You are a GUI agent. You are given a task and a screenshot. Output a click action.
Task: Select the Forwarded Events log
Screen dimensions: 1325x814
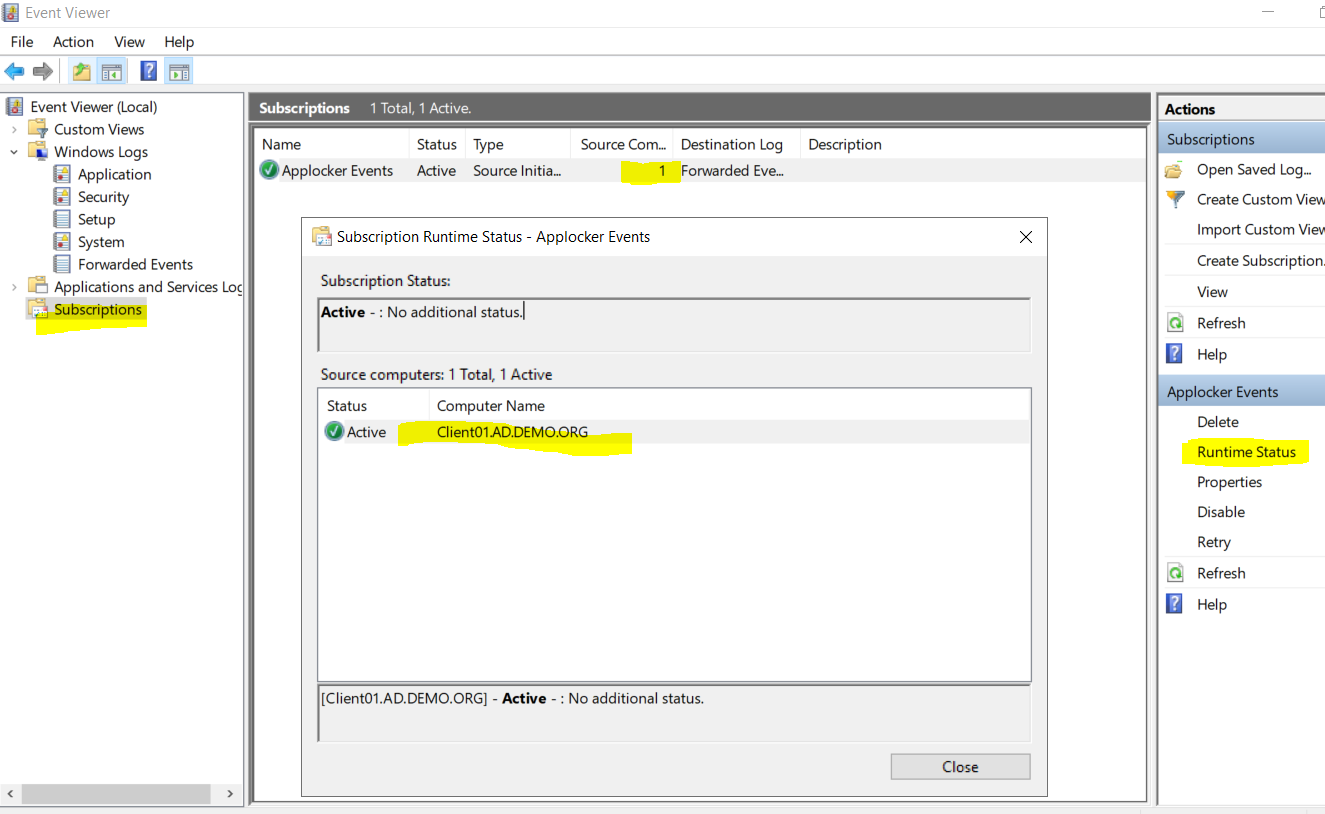[135, 264]
